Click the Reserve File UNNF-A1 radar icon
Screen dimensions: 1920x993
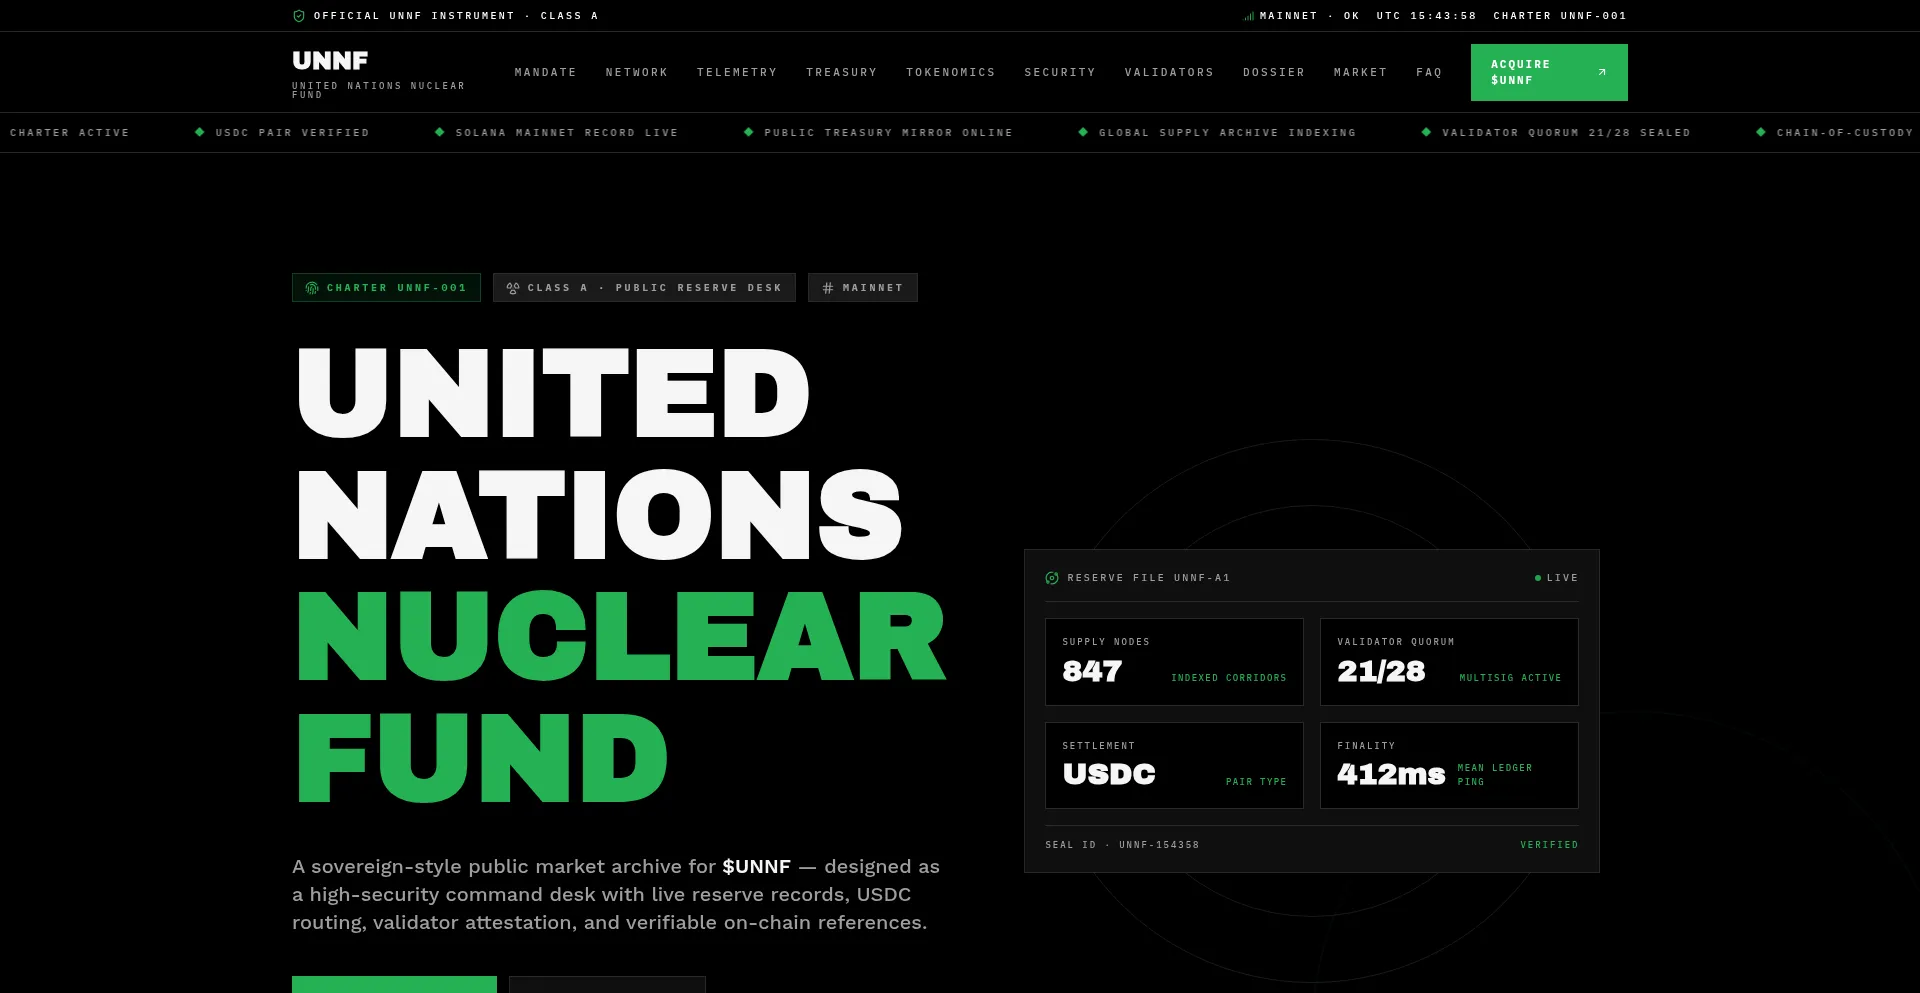point(1052,578)
